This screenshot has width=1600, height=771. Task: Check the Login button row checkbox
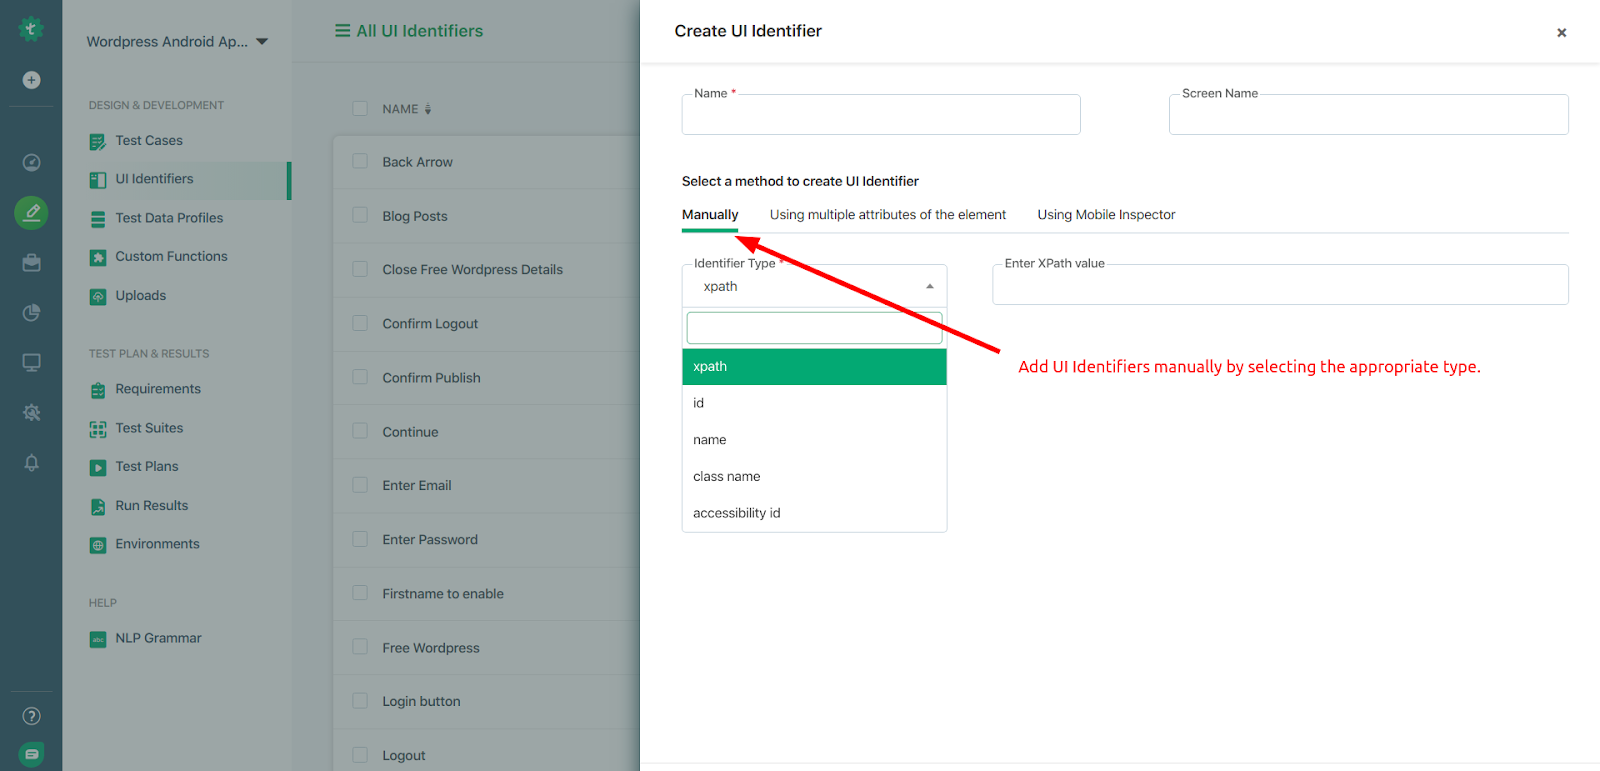[x=360, y=701]
